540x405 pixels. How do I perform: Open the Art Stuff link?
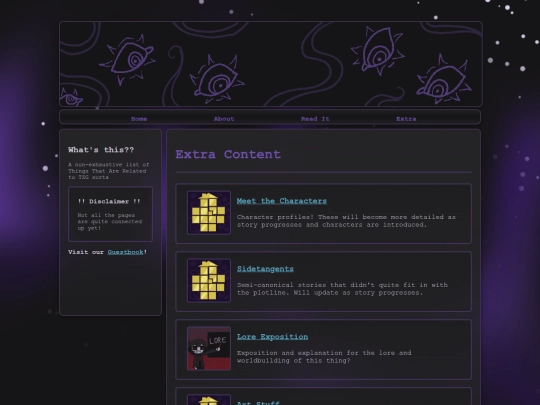258,403
